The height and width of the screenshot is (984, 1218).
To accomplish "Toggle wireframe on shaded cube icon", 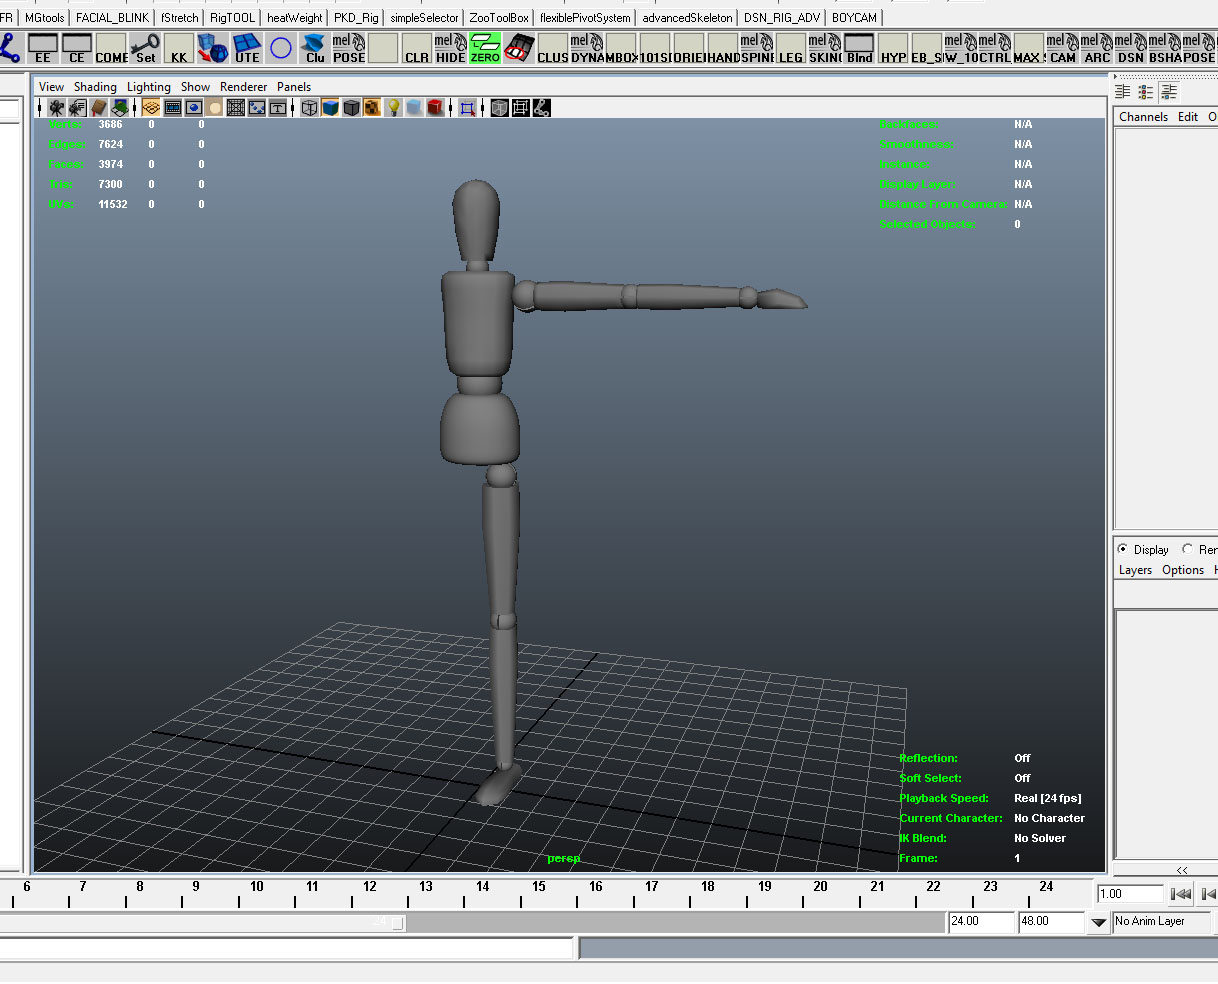I will coord(351,108).
